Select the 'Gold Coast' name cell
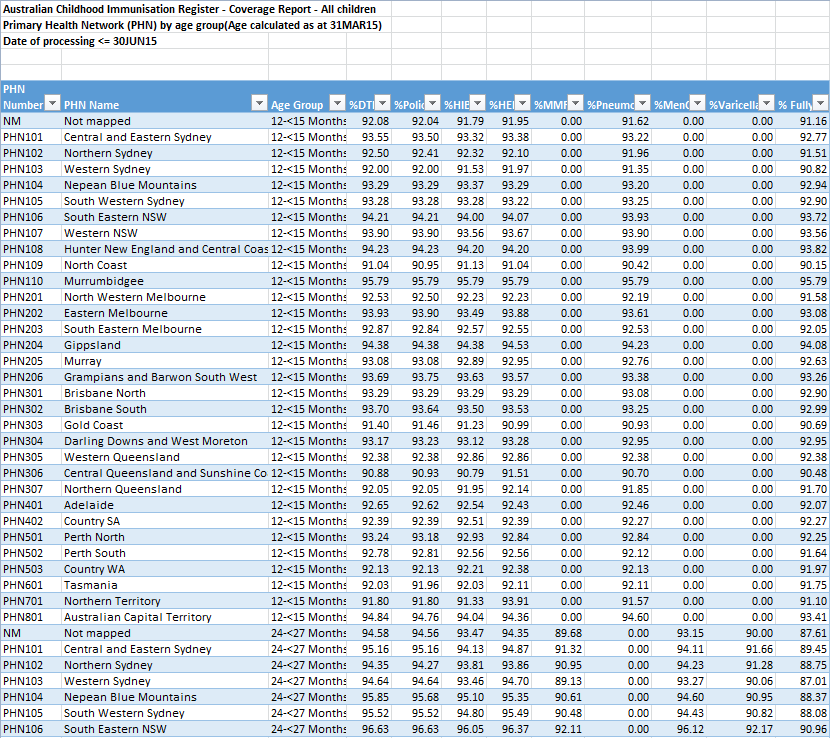 coord(165,425)
